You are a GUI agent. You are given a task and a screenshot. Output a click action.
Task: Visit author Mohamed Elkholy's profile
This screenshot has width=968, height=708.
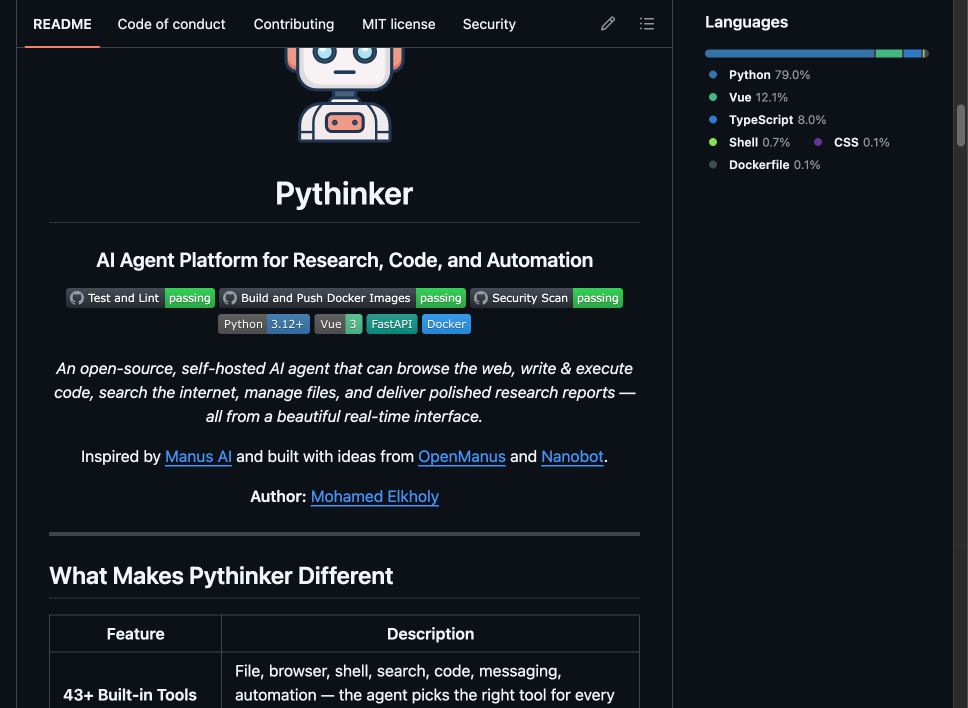tap(374, 496)
